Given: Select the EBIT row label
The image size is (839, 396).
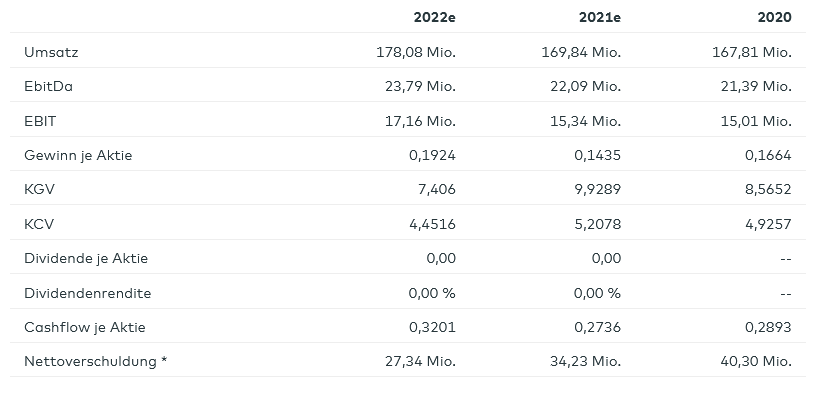Looking at the screenshot, I should [x=40, y=121].
